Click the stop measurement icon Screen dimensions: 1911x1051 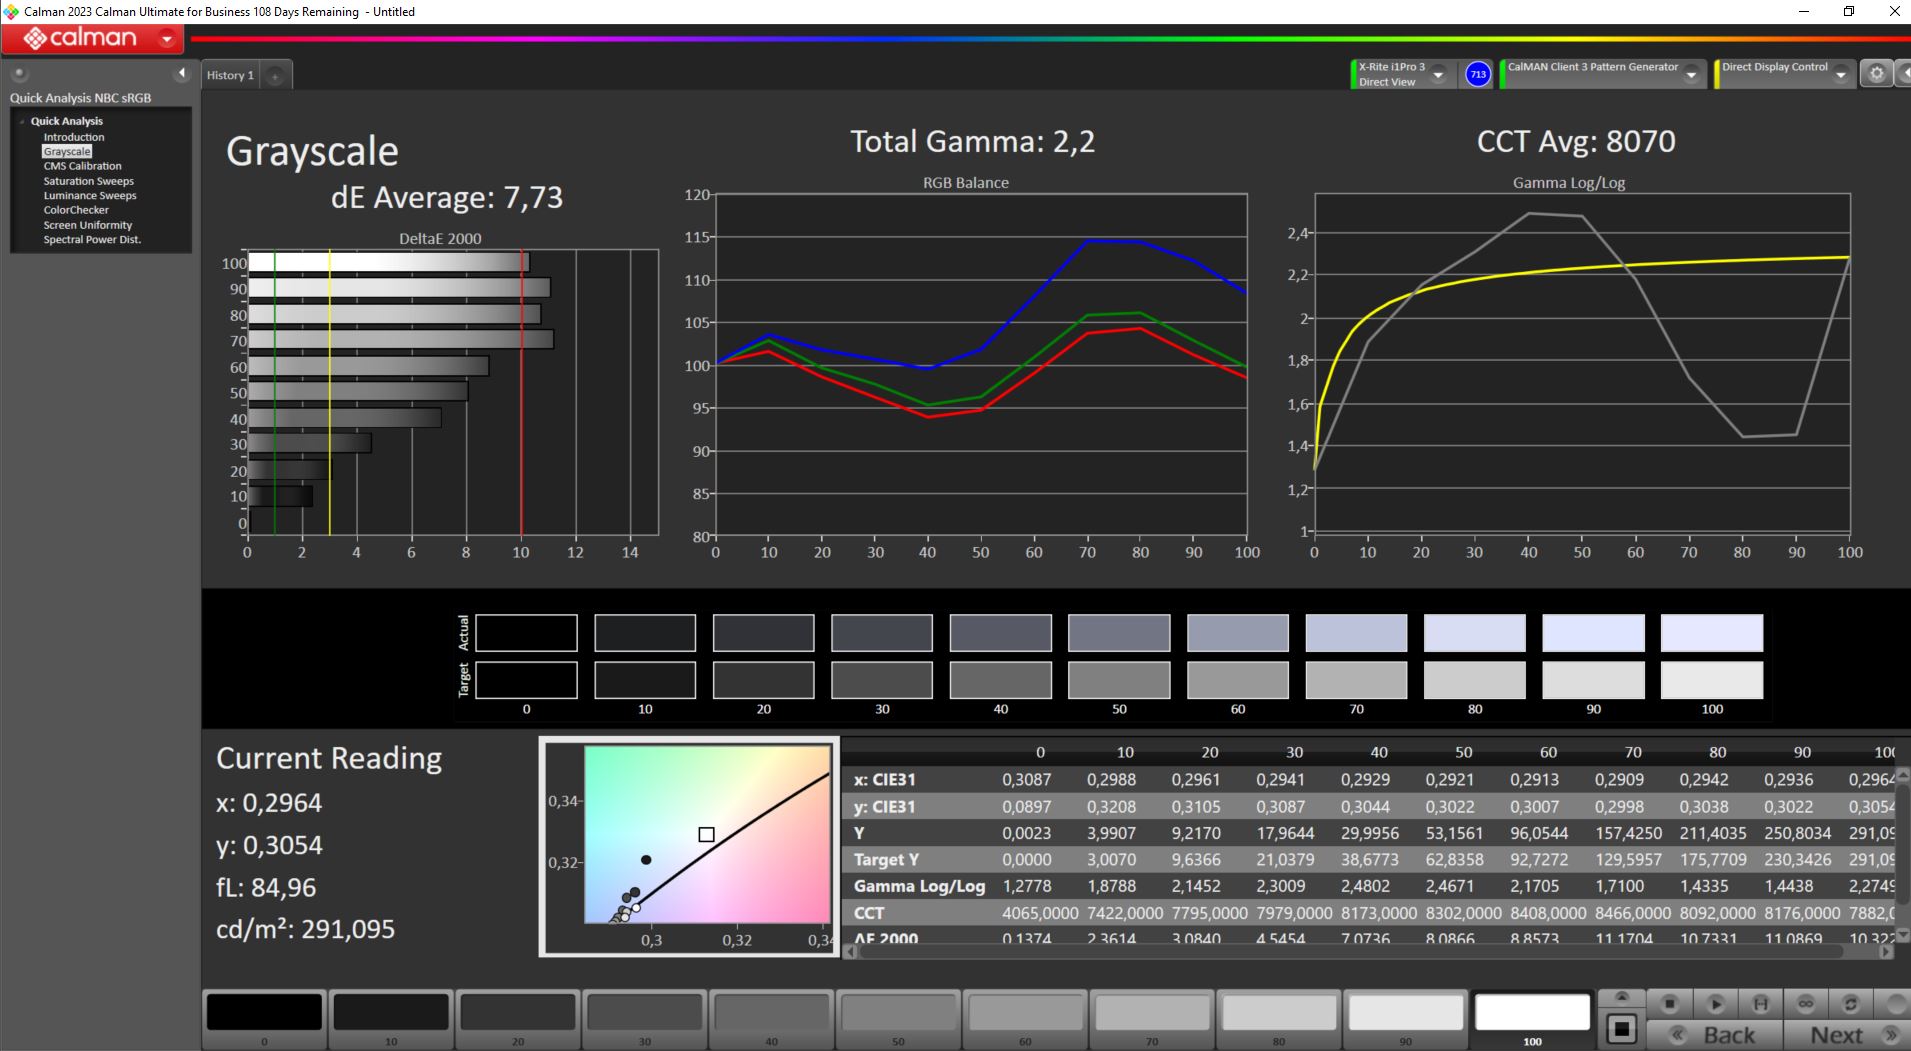(1669, 1003)
